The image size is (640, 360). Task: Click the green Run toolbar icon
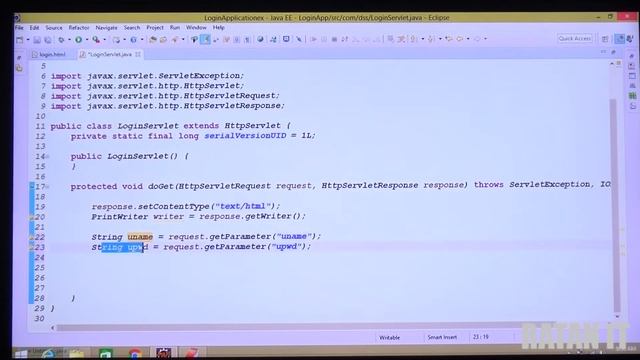78,40
